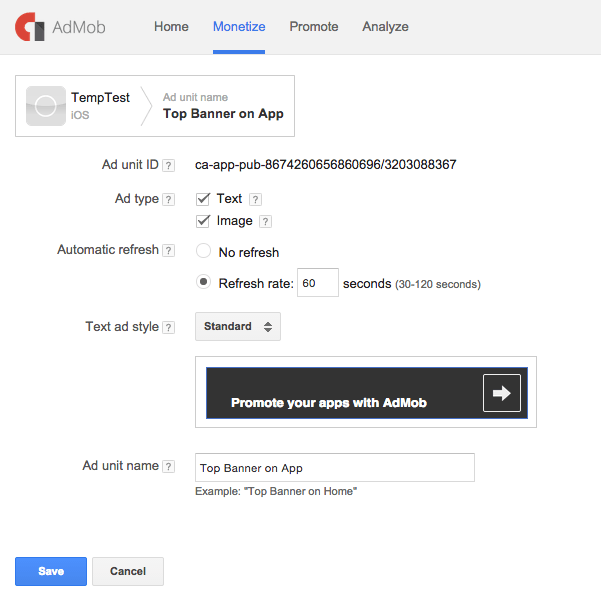Open help icon next to Text ad style
Screen dimensions: 601x605
point(168,327)
